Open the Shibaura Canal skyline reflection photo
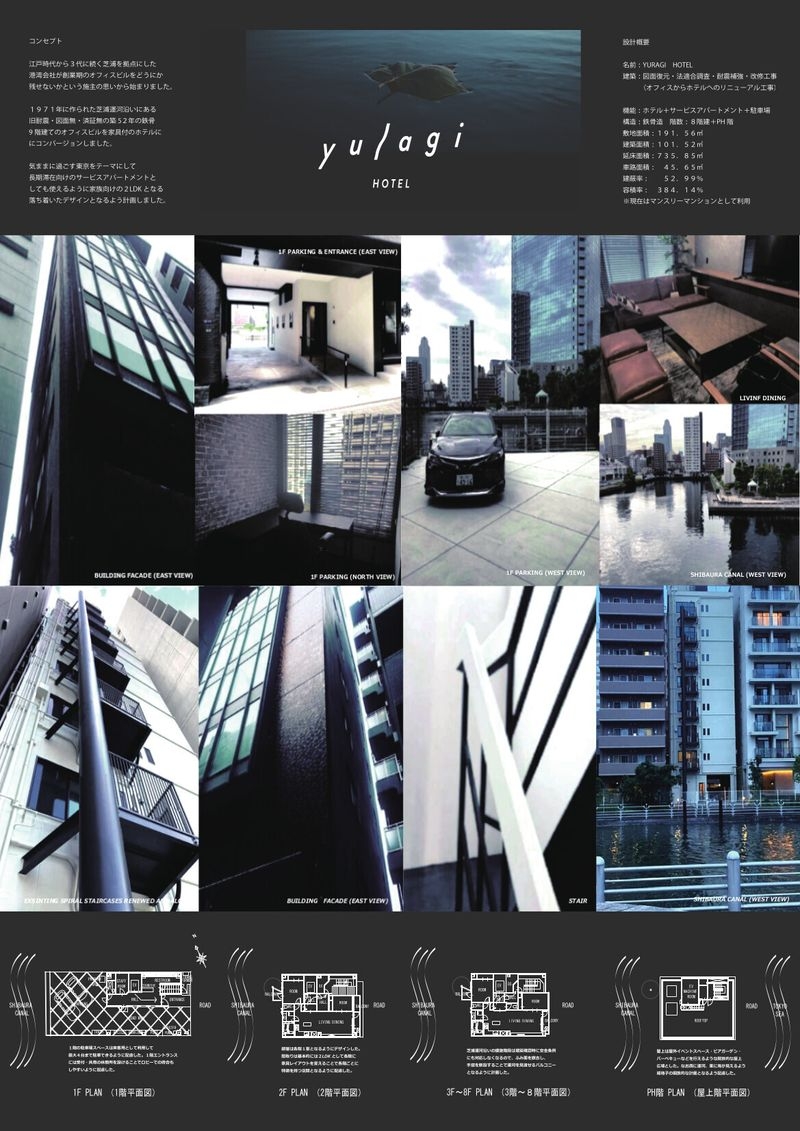 (x=700, y=494)
